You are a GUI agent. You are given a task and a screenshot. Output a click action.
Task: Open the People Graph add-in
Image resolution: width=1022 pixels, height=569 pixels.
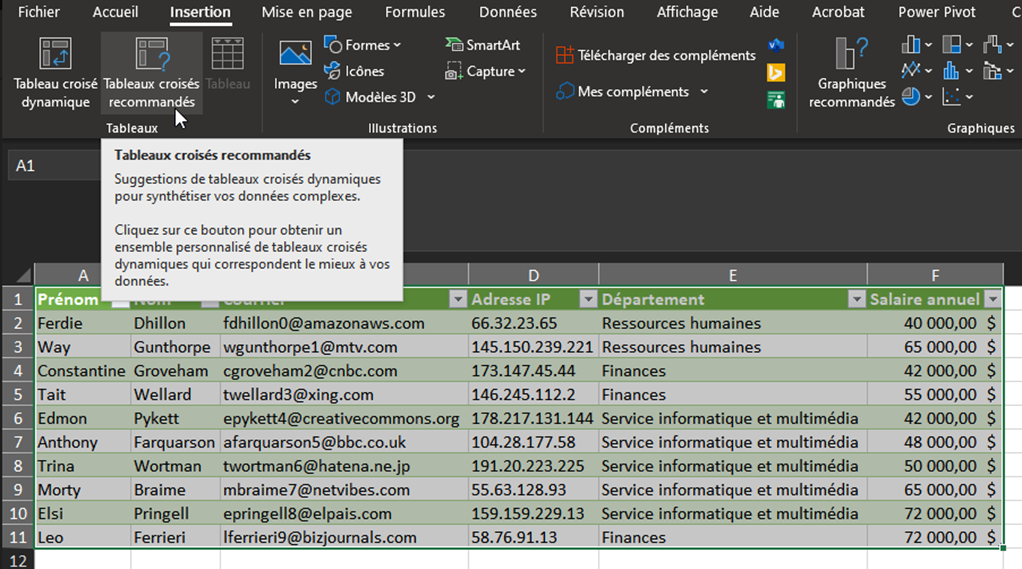775,99
